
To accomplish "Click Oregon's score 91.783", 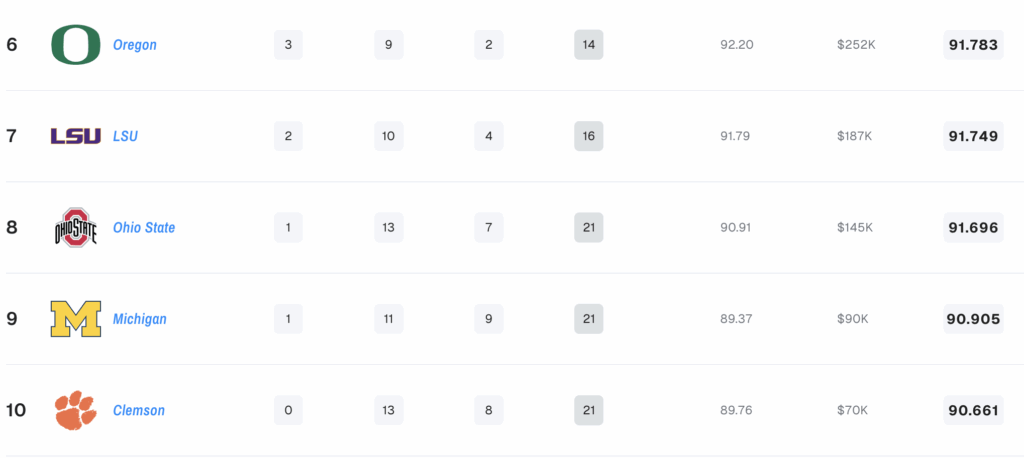I will (x=973, y=44).
